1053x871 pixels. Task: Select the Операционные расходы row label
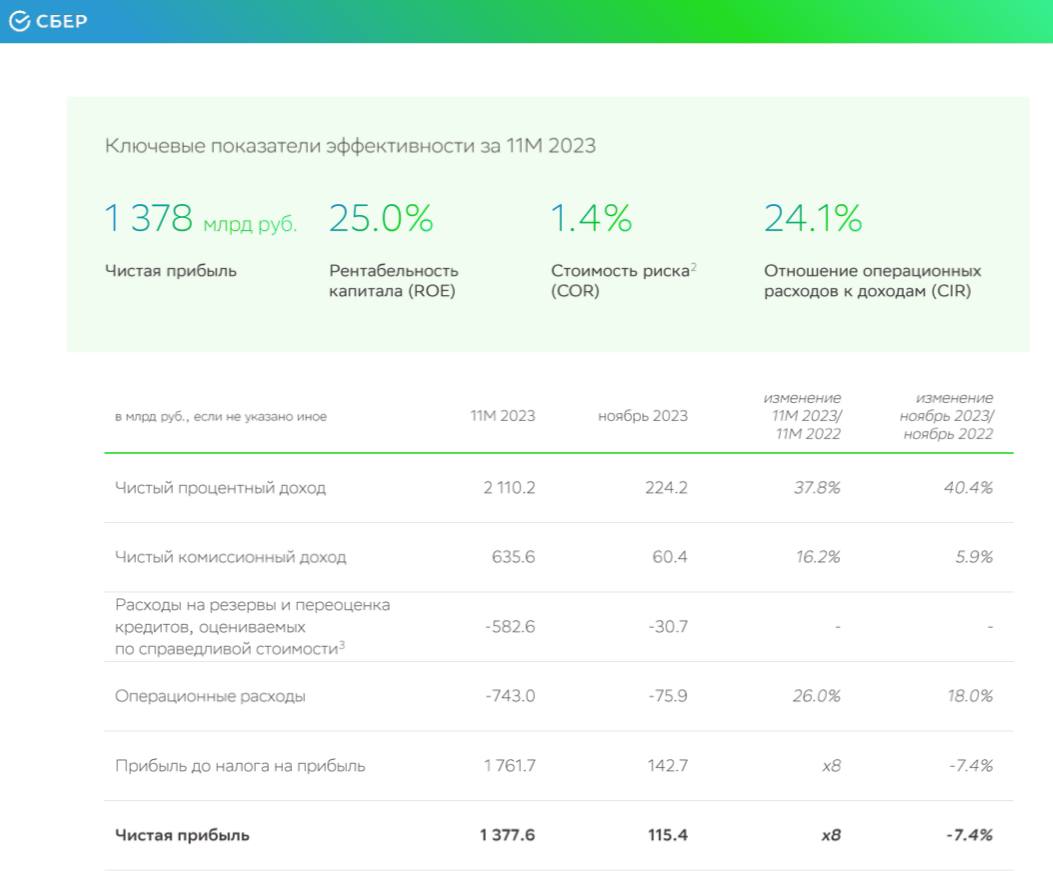(x=210, y=696)
